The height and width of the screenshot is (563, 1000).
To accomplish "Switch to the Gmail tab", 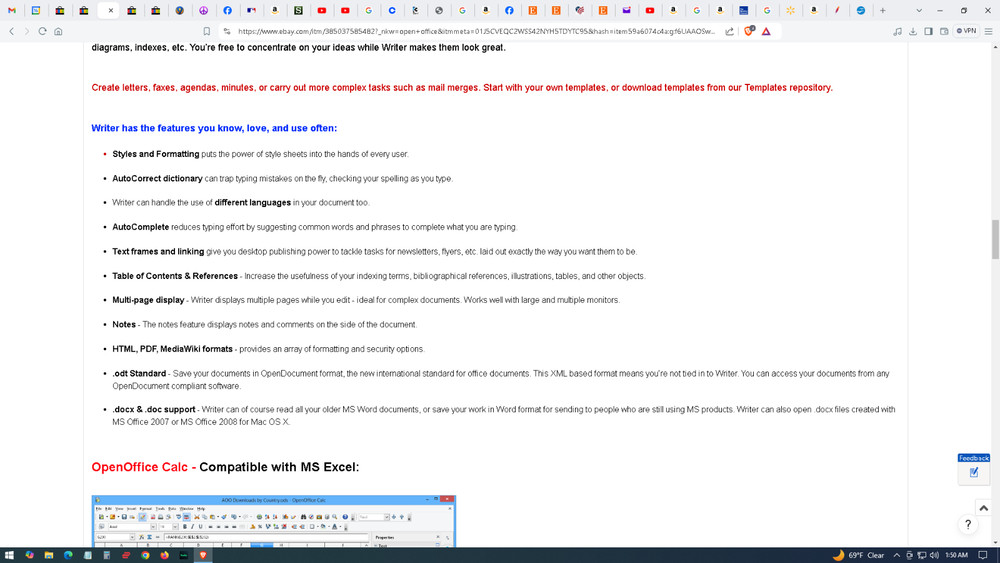I will [x=12, y=10].
